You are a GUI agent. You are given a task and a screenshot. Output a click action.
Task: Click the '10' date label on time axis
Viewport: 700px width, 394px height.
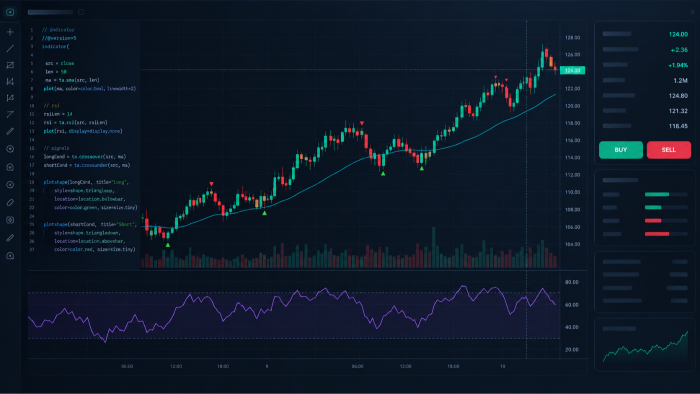coord(503,366)
